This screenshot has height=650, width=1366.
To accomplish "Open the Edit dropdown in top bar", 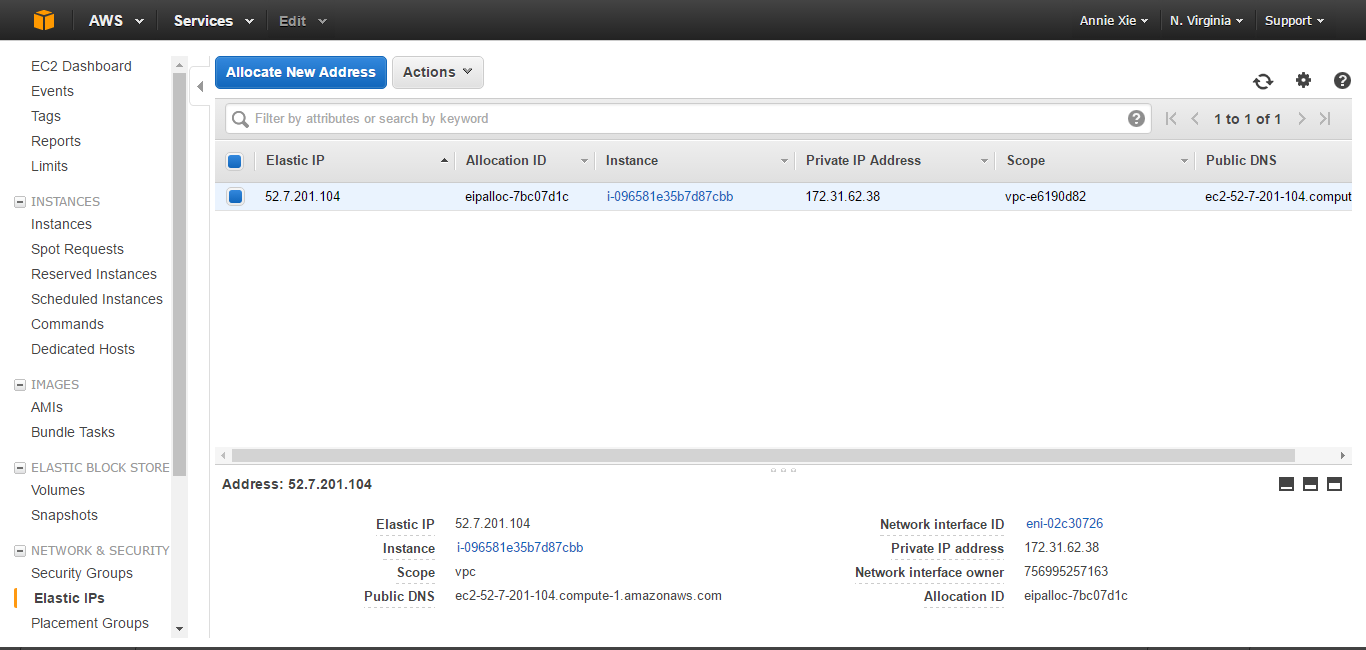I will (302, 20).
